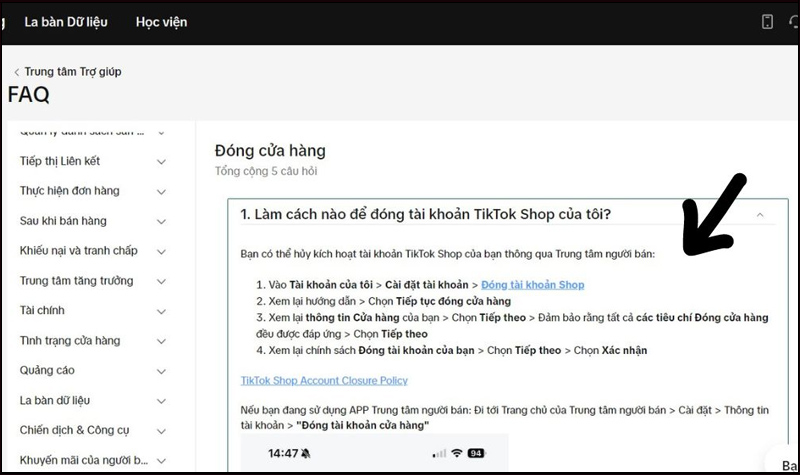This screenshot has width=800, height=475.
Task: Select Quảng cáo sidebar item
Action: 47,370
